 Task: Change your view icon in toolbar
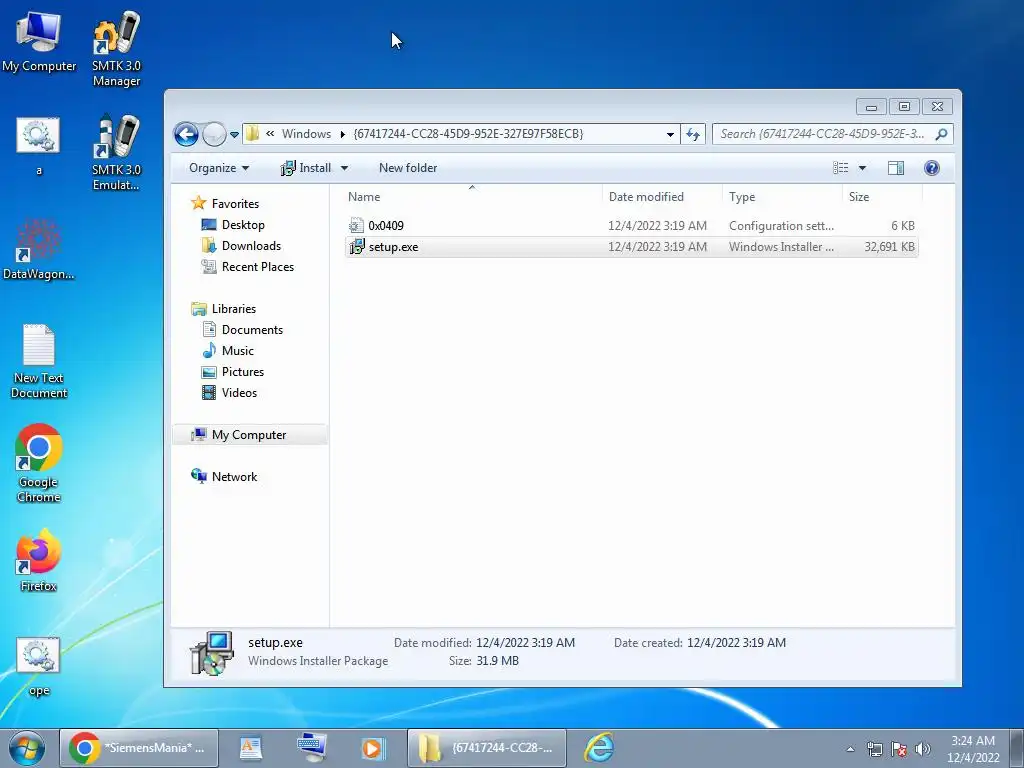click(x=840, y=168)
